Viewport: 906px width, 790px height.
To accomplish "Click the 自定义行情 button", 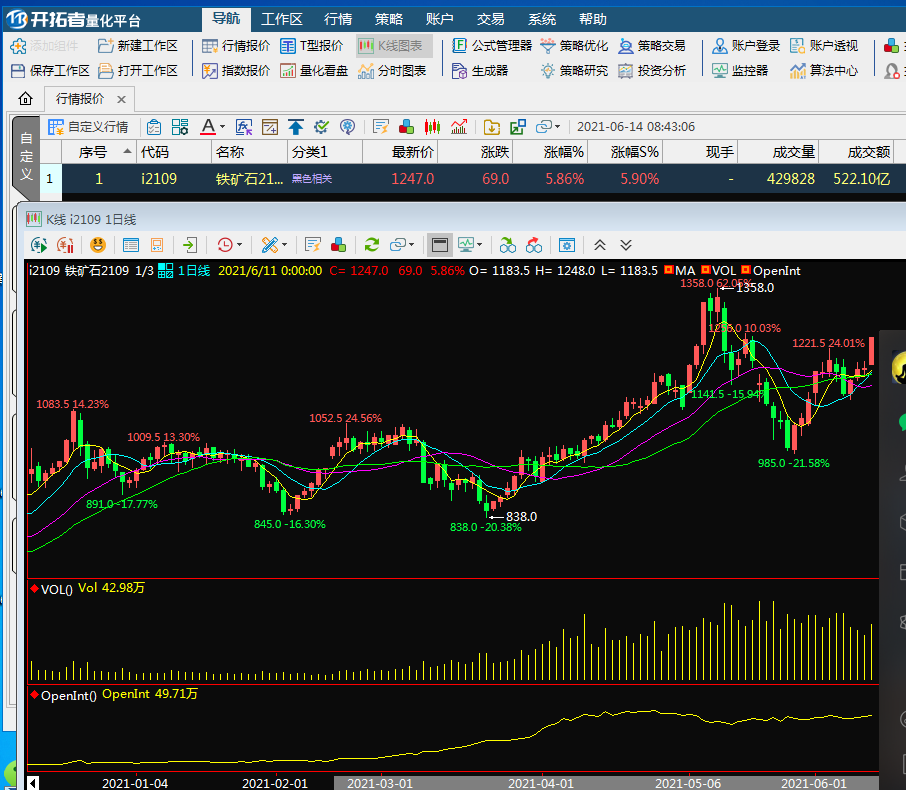I will coord(88,127).
